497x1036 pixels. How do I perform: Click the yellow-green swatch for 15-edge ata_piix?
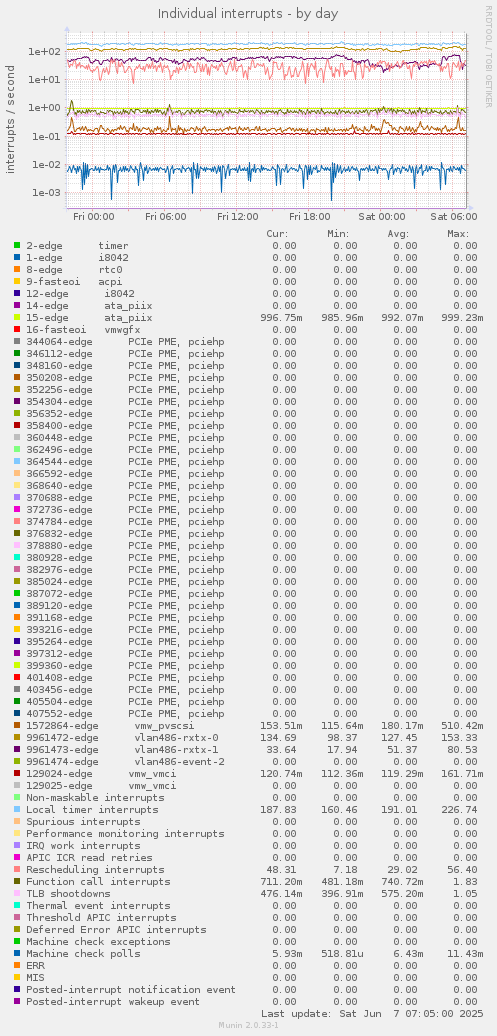point(17,317)
